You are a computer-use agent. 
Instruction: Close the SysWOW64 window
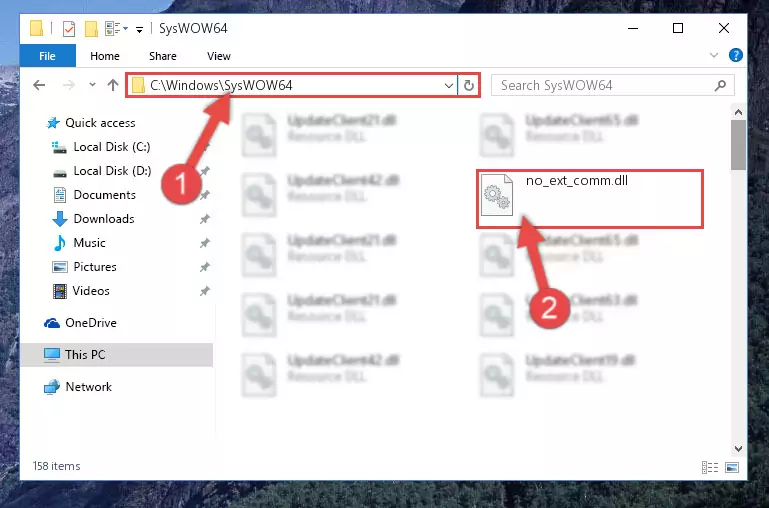[x=724, y=28]
